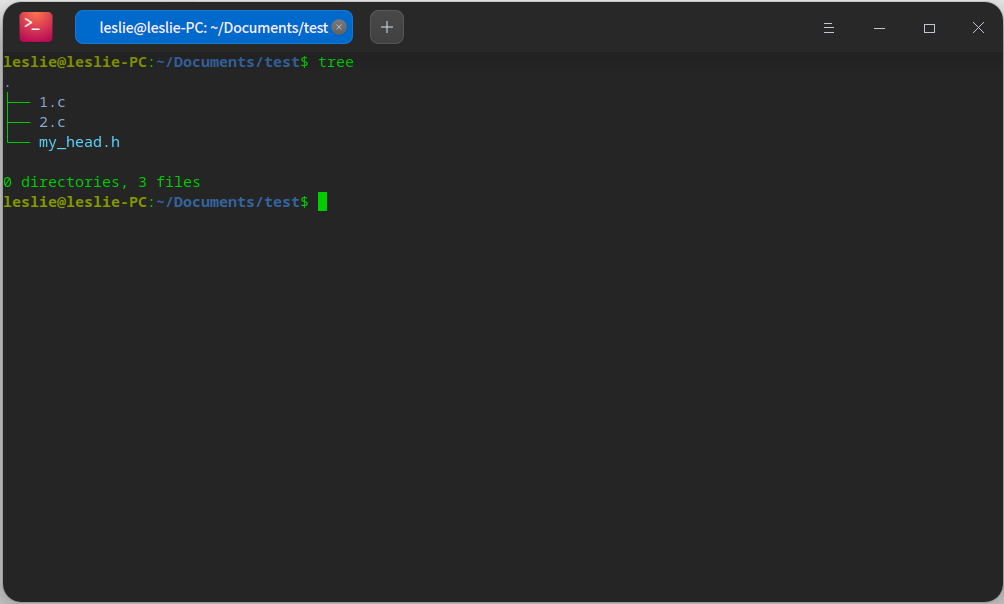Click the "0 directories, 3 files" summary line

(101, 182)
